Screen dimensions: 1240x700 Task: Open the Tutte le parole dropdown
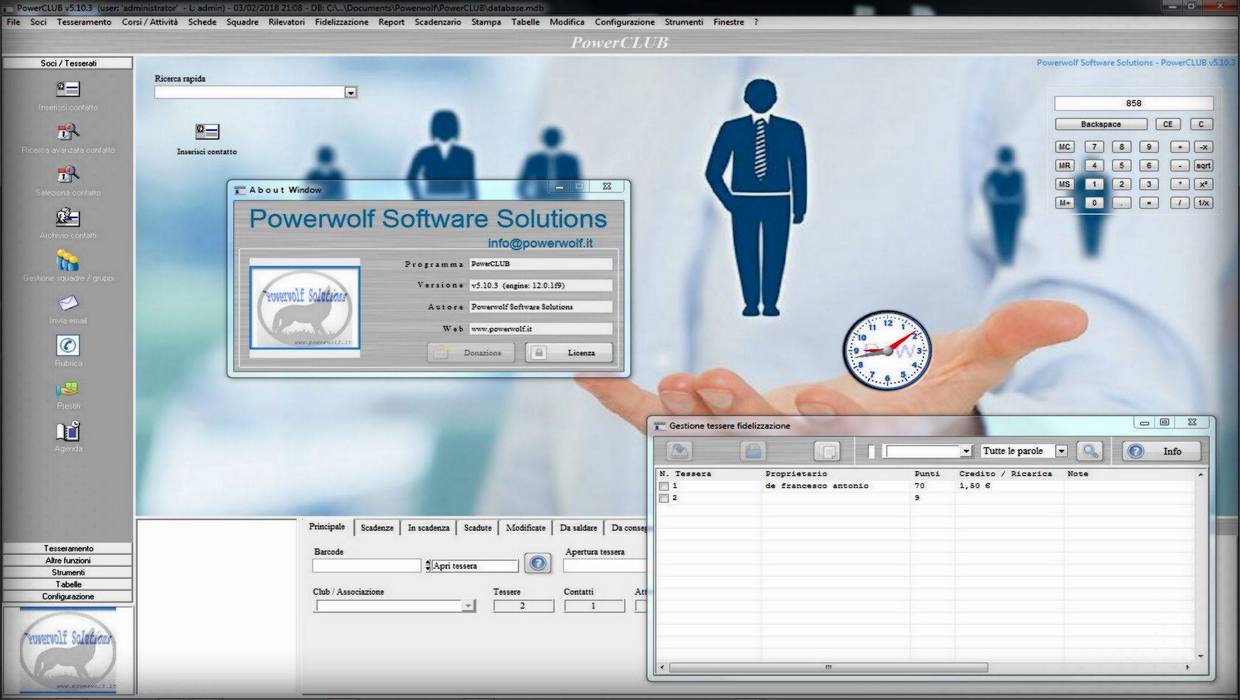coord(1061,451)
